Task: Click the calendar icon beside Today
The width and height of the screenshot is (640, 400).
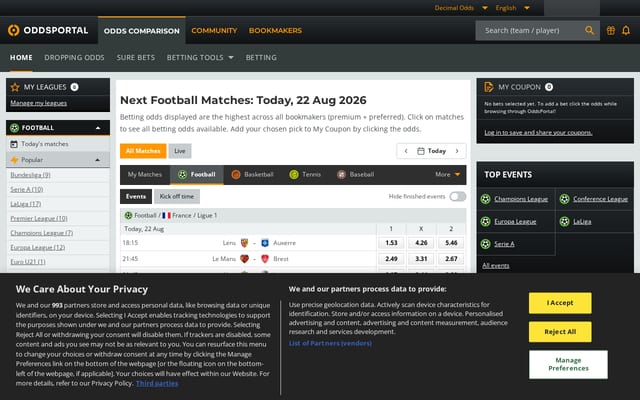Action: click(x=420, y=151)
